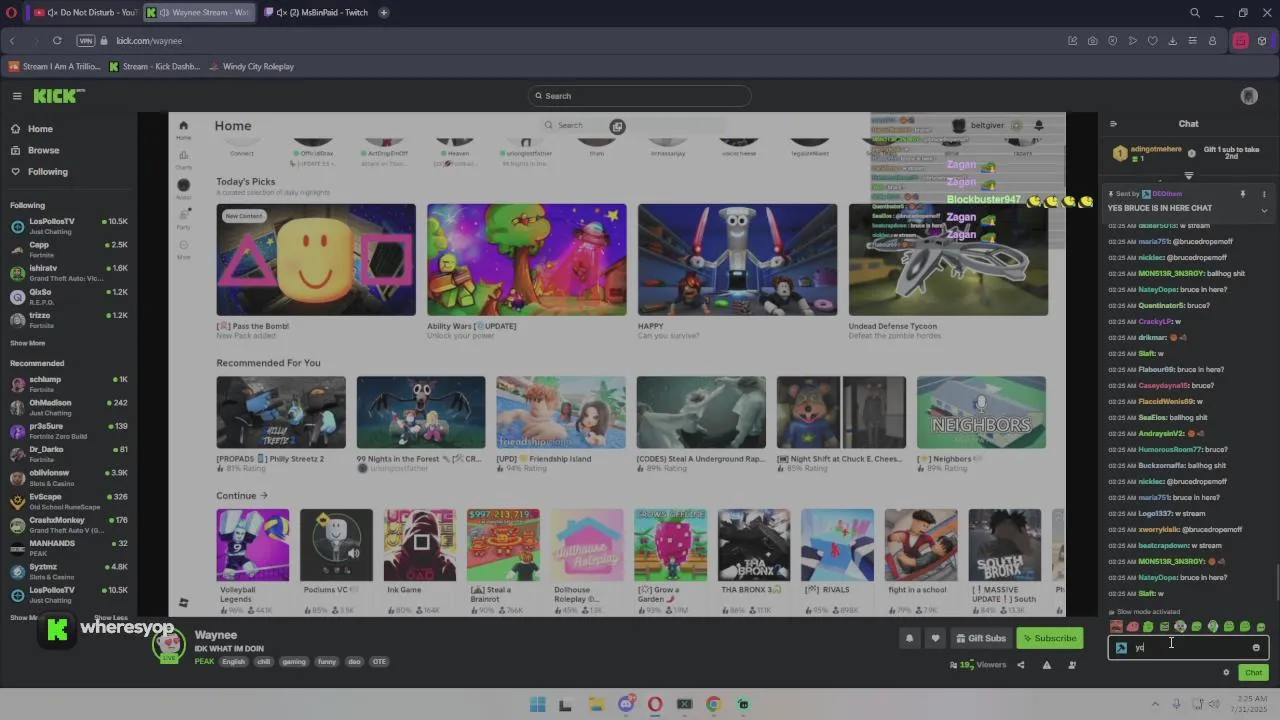Open LosPollosTV channel in Following
The height and width of the screenshot is (720, 1280).
click(x=69, y=226)
